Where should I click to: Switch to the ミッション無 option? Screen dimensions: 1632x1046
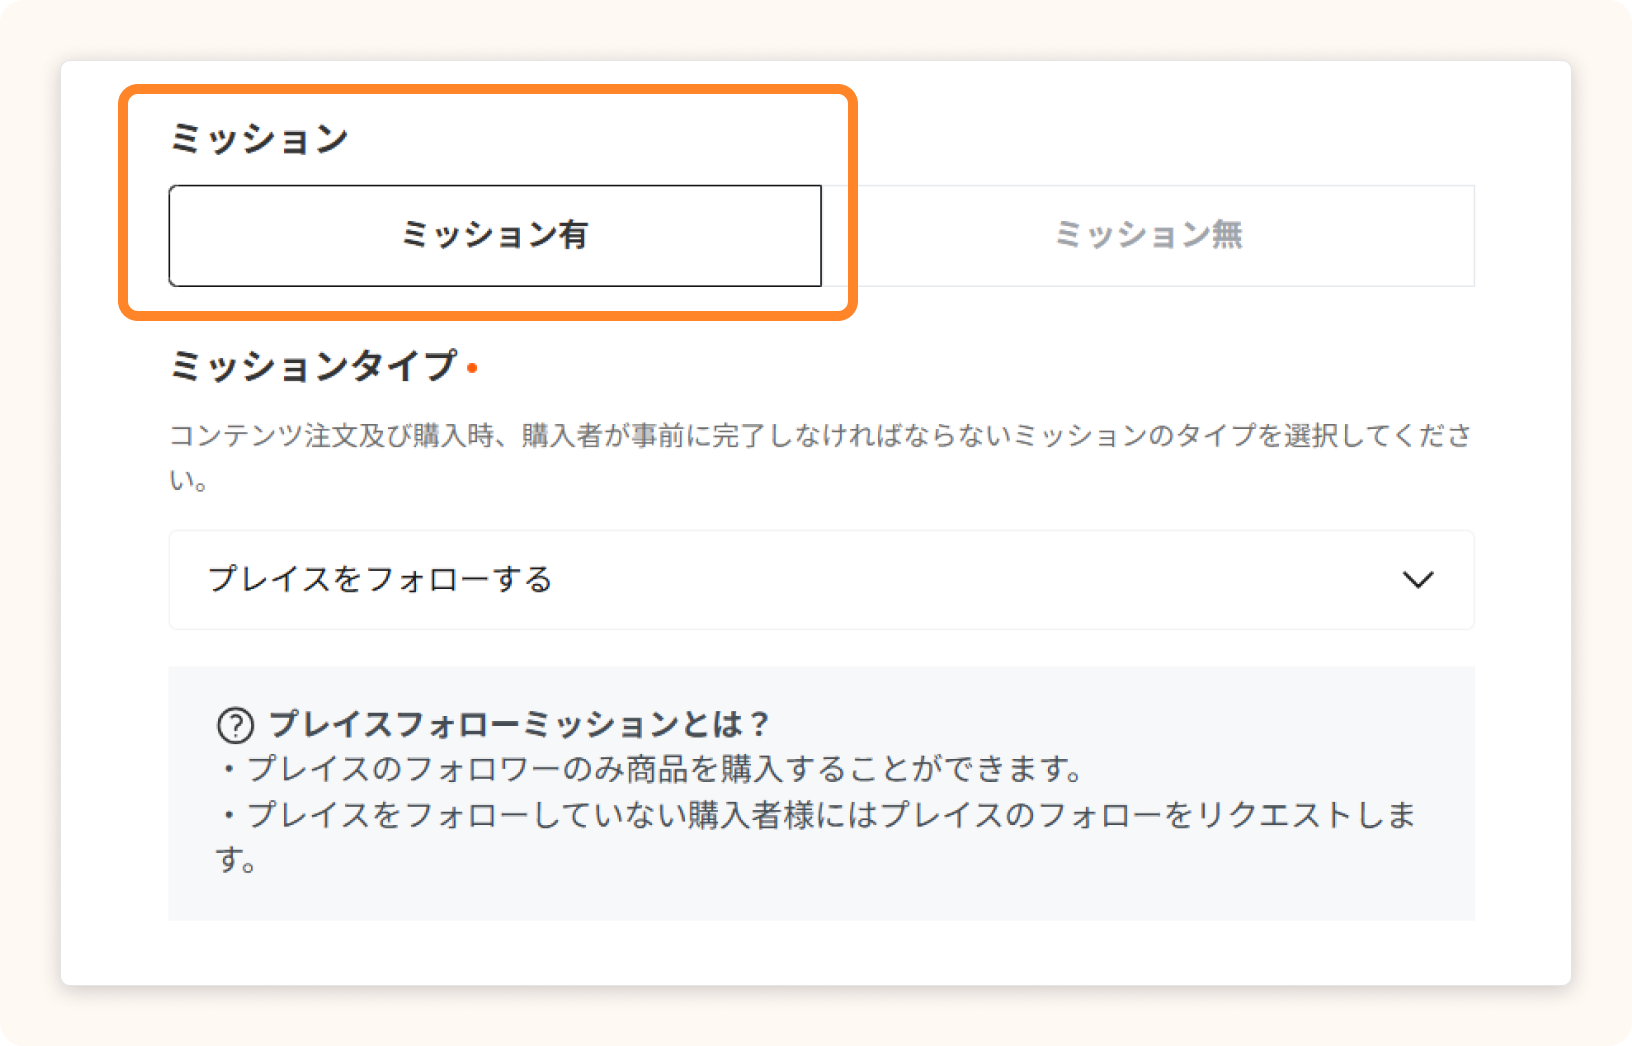(1147, 236)
